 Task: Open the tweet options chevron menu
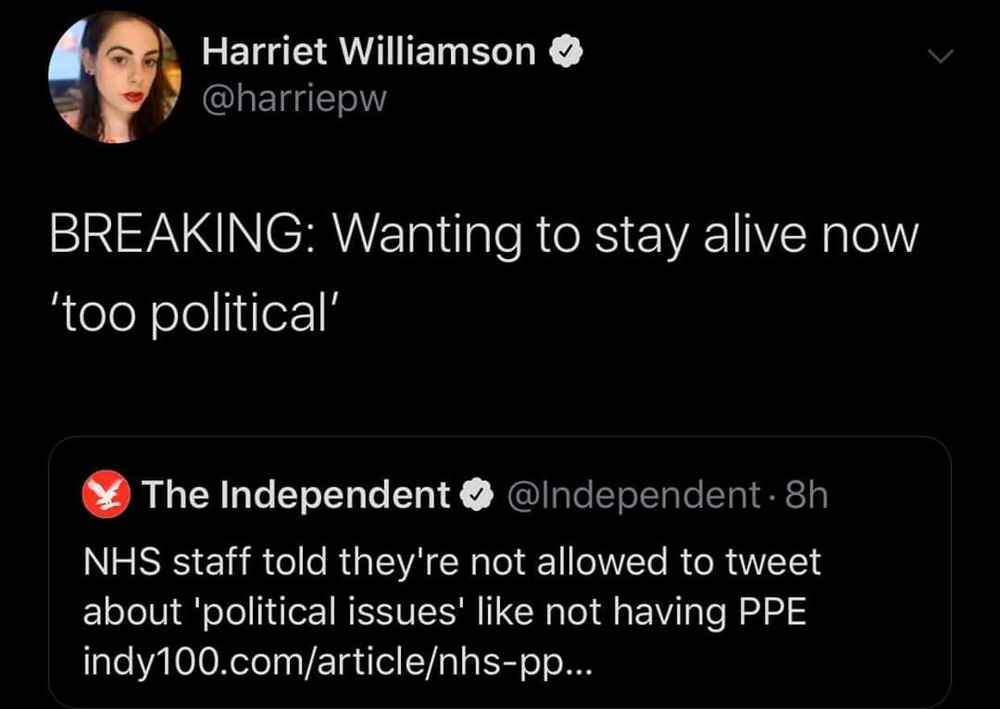(940, 60)
